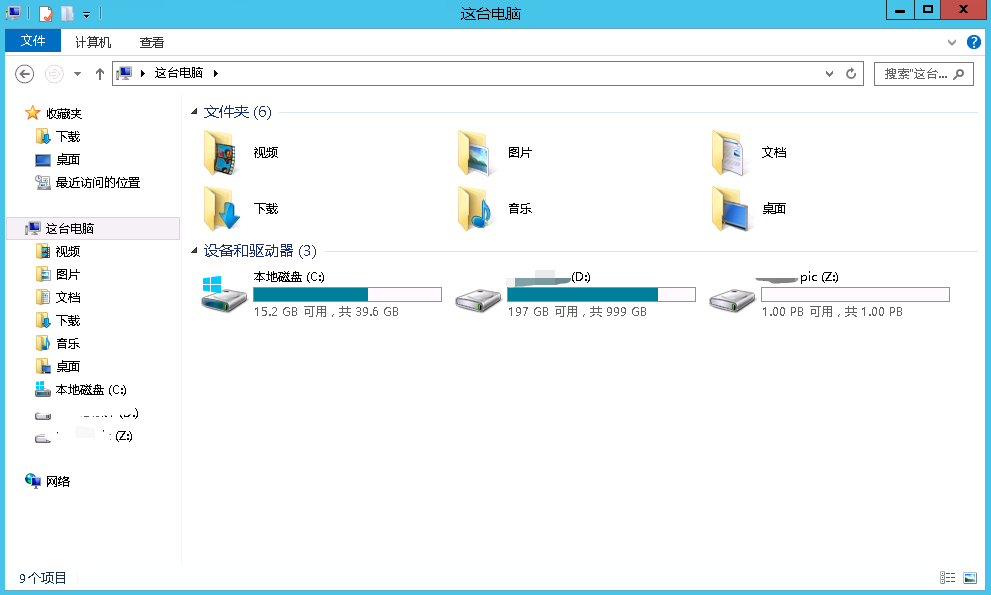Expand the ribbon with chevron
Viewport: 991px width, 595px height.
tap(952, 42)
